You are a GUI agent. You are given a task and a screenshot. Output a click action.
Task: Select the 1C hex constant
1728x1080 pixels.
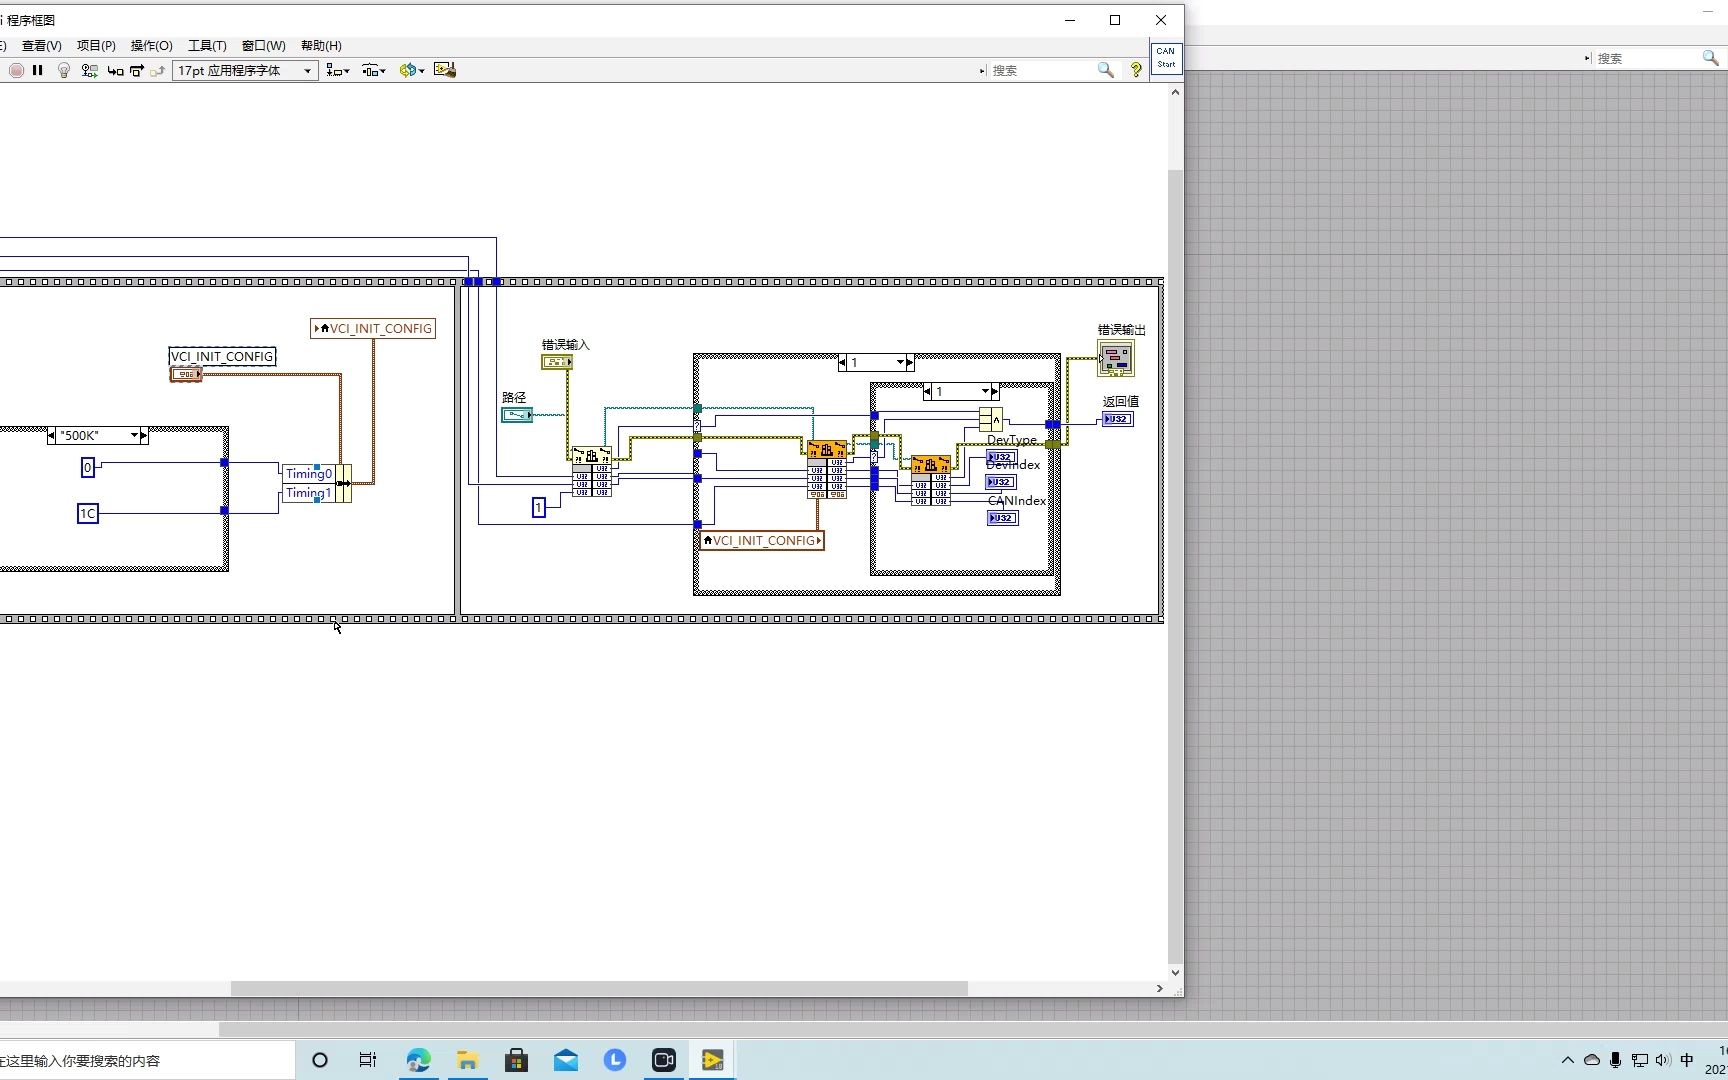88,514
